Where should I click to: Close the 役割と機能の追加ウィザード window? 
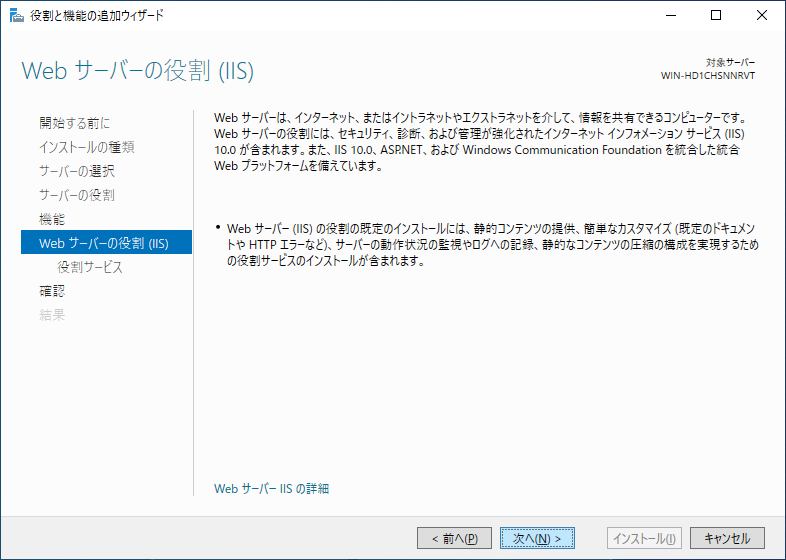point(762,16)
